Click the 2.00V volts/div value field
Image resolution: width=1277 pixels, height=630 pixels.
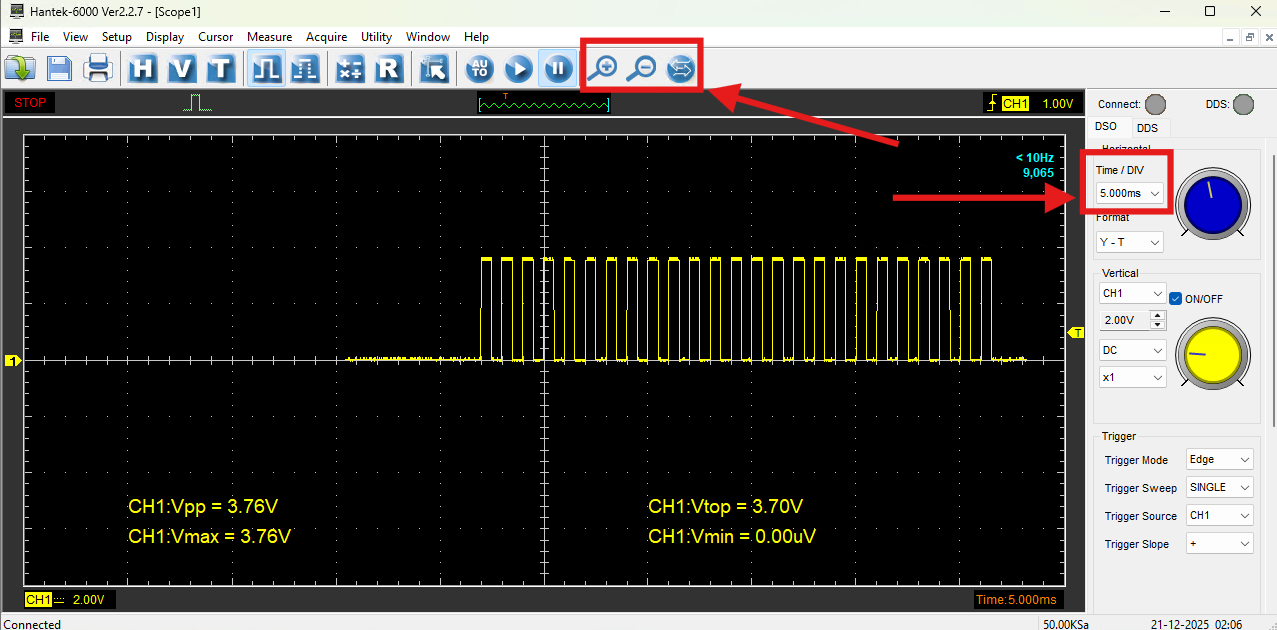[1125, 320]
